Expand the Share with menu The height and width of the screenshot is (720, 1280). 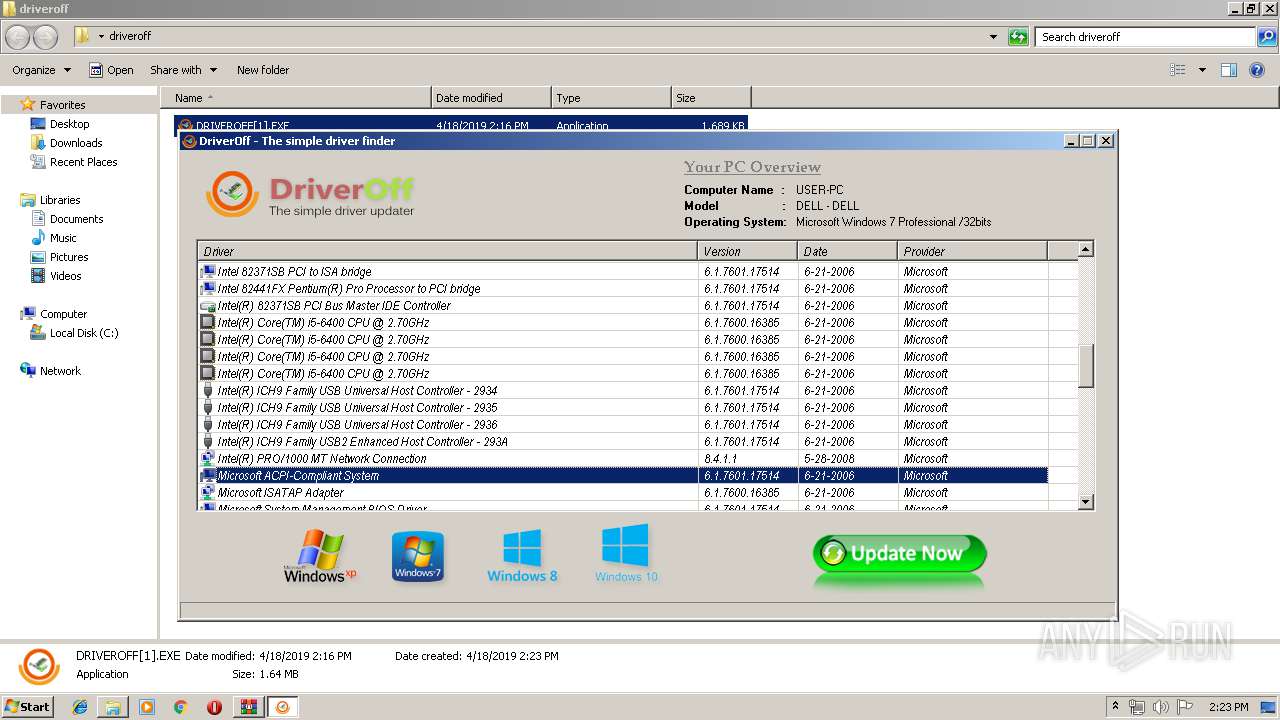click(183, 70)
